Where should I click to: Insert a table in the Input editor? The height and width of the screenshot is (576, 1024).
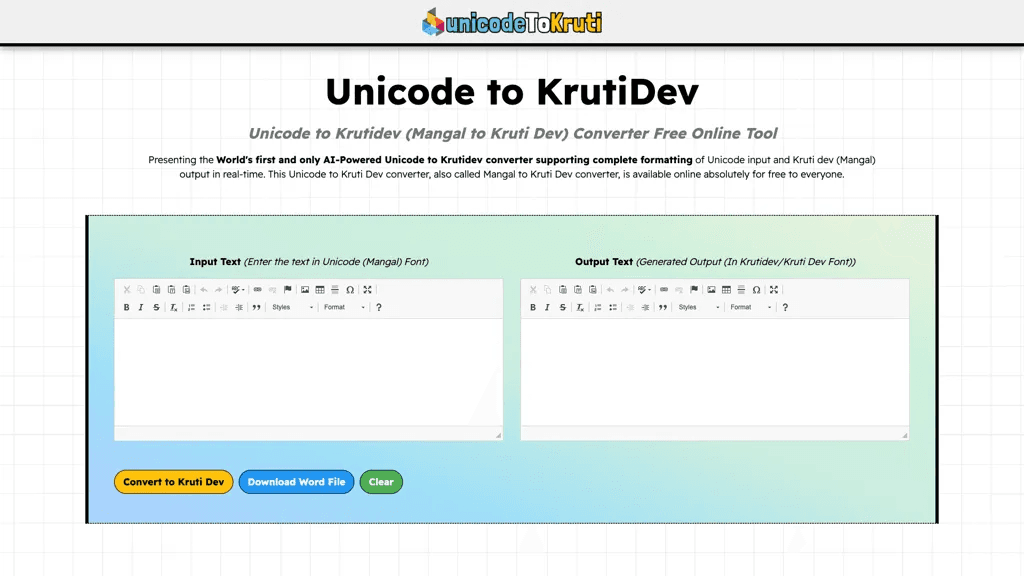click(x=320, y=289)
